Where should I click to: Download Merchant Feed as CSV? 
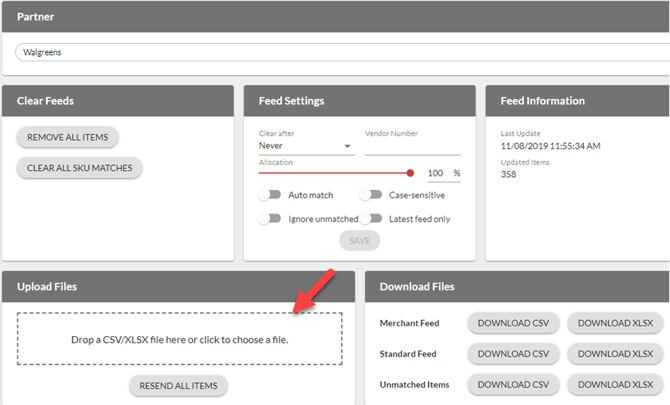pos(513,323)
